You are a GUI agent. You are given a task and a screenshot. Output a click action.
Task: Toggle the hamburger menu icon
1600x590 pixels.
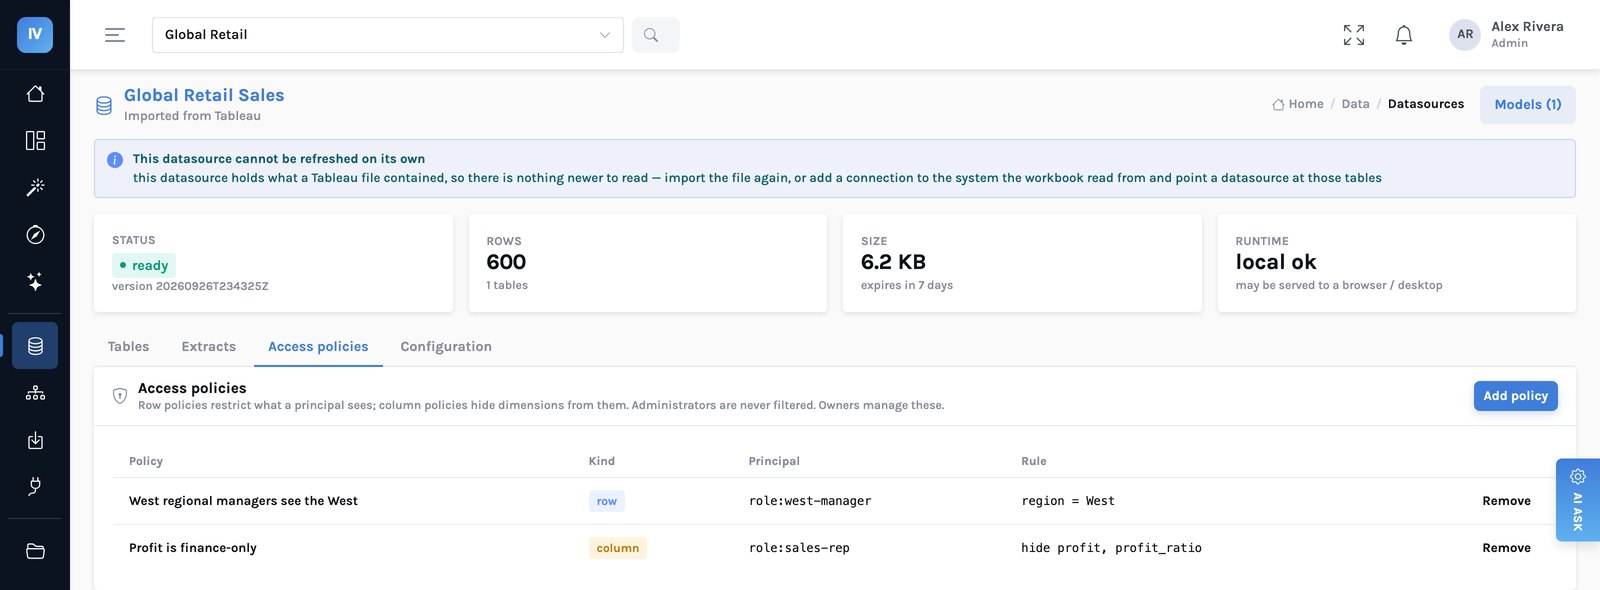pos(115,35)
